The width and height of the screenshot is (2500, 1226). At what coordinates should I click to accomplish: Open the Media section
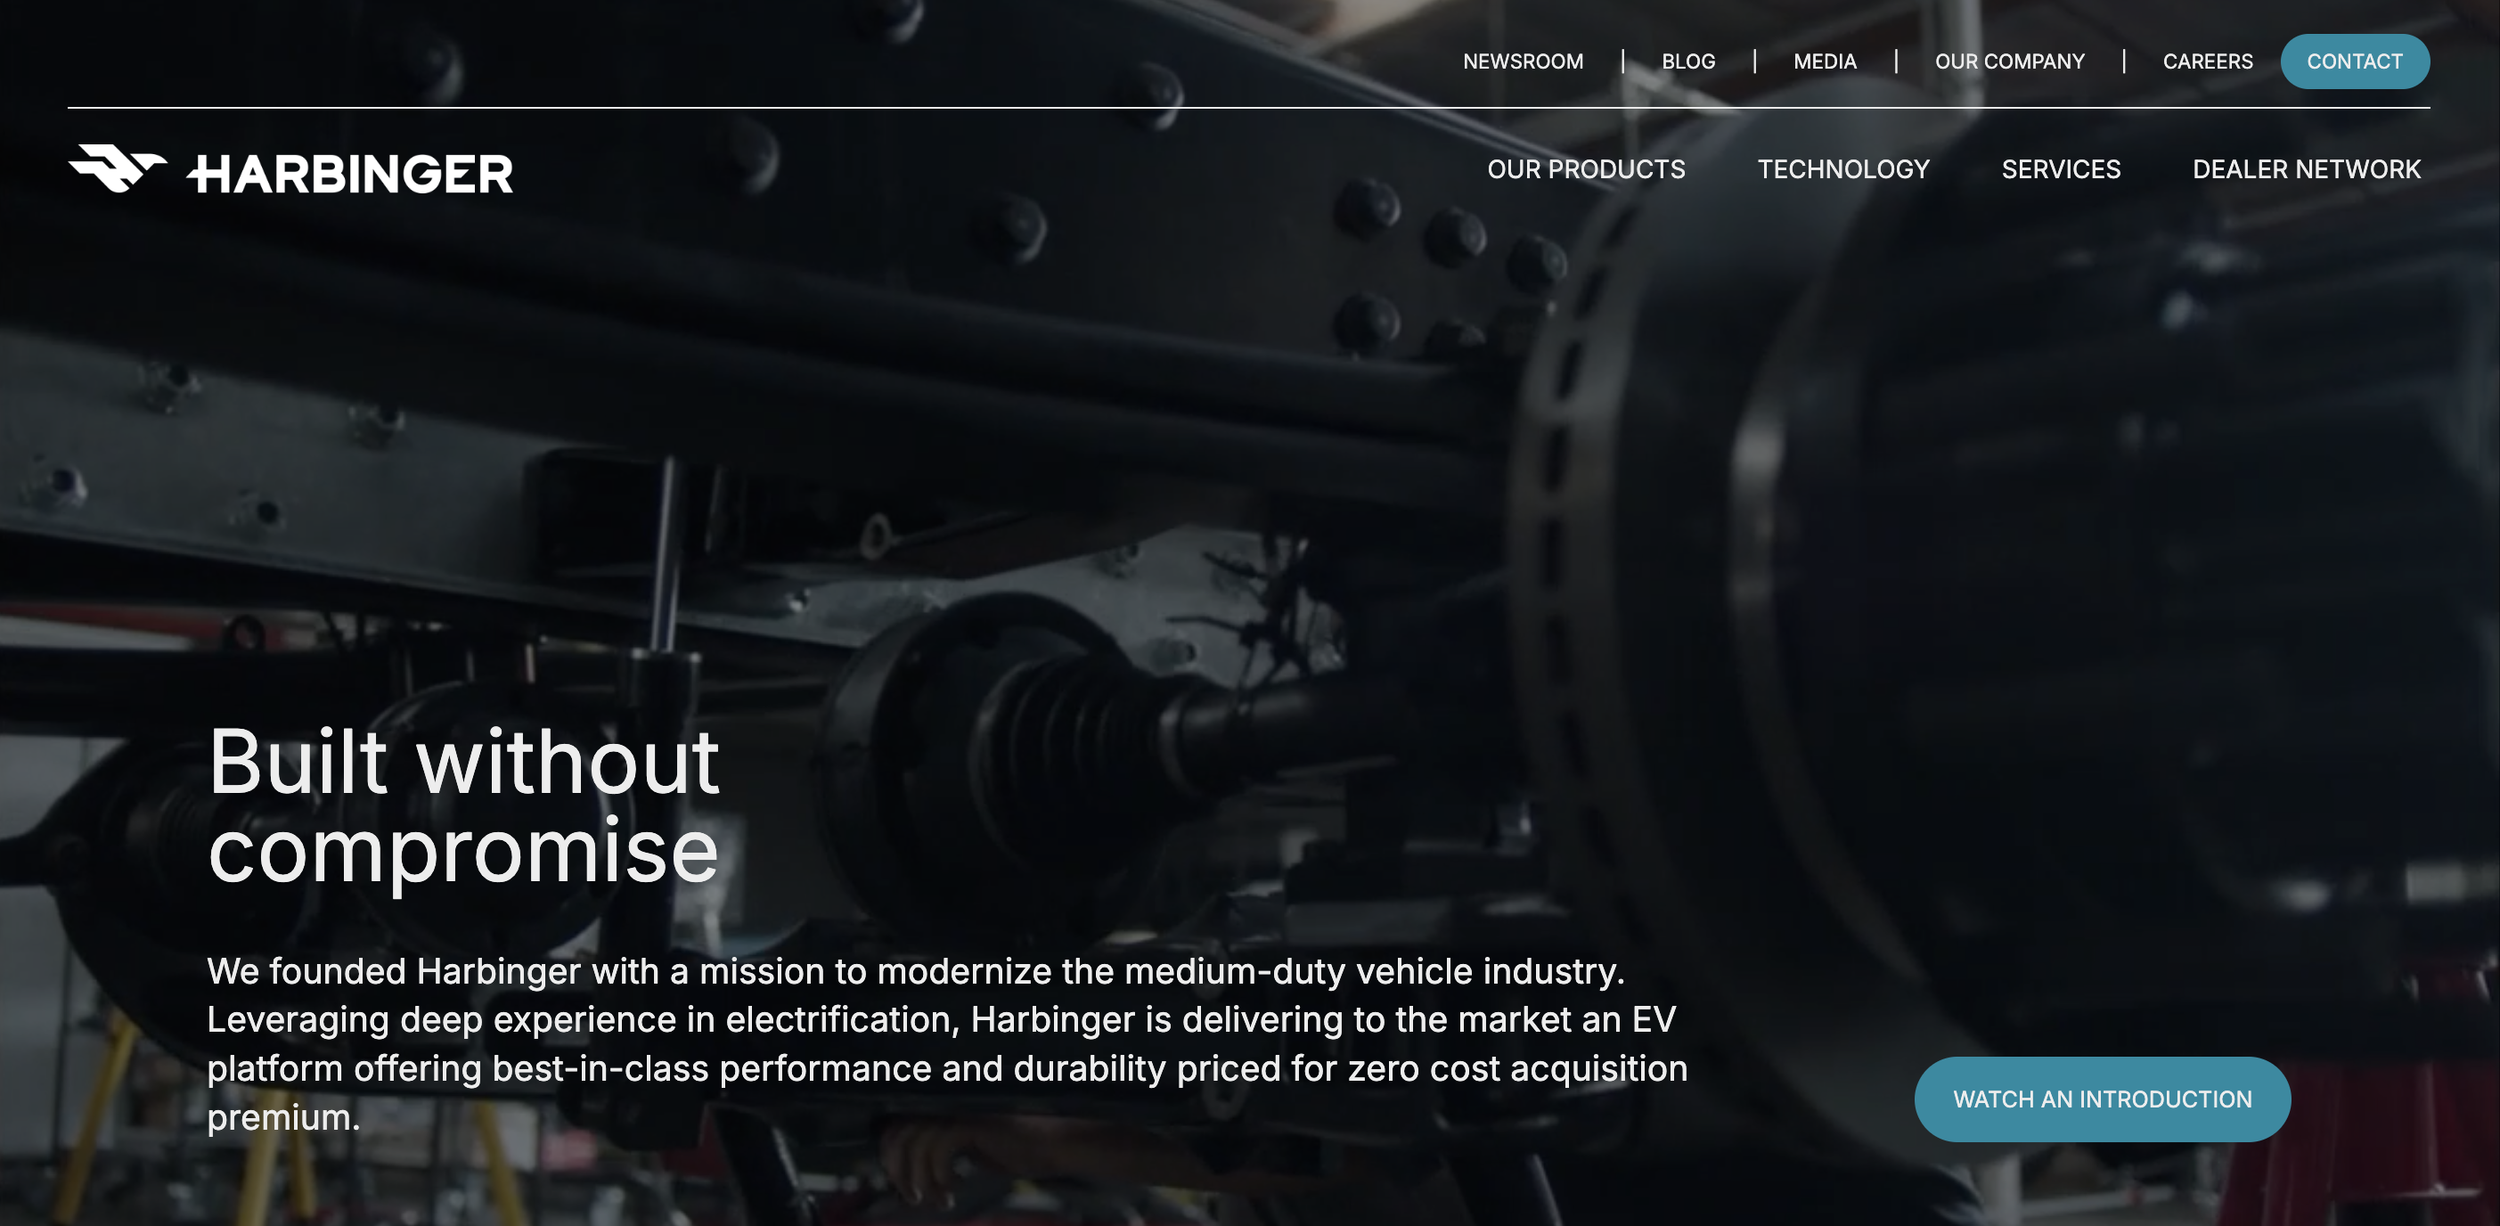(x=1824, y=62)
